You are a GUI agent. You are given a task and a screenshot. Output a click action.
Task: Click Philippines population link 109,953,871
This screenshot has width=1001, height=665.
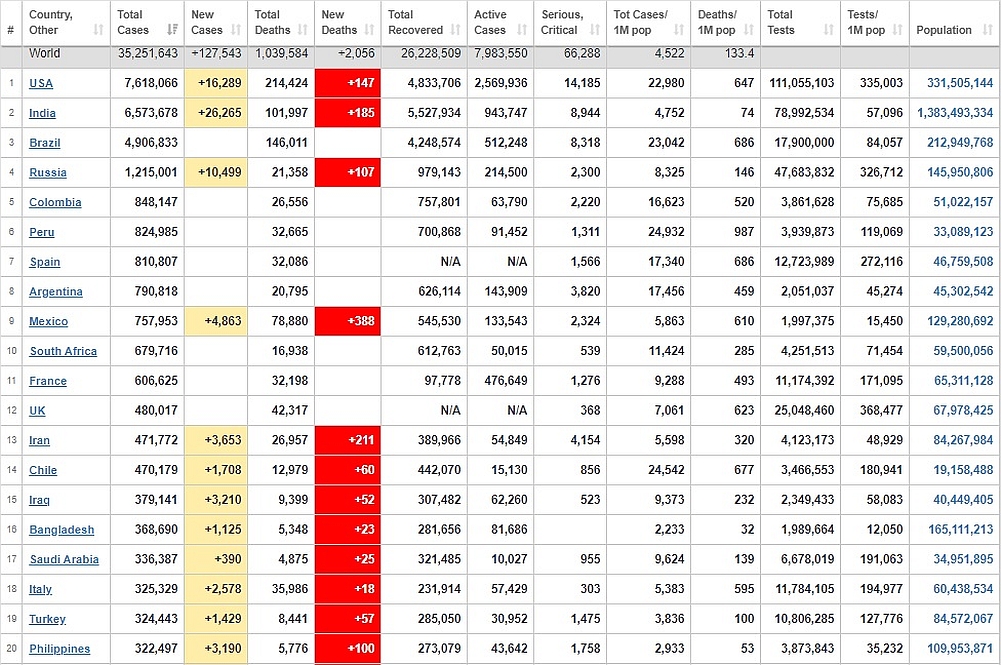[x=960, y=649]
